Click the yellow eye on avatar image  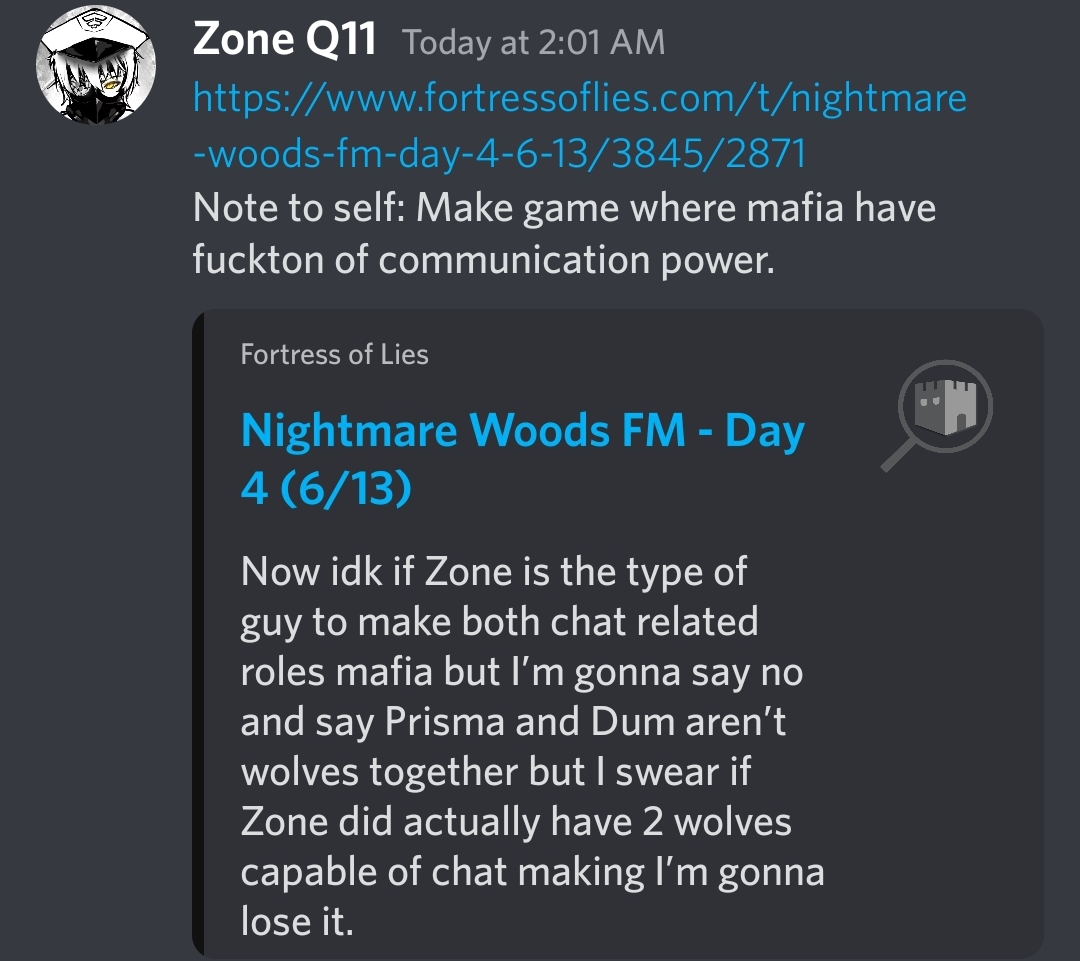110,85
